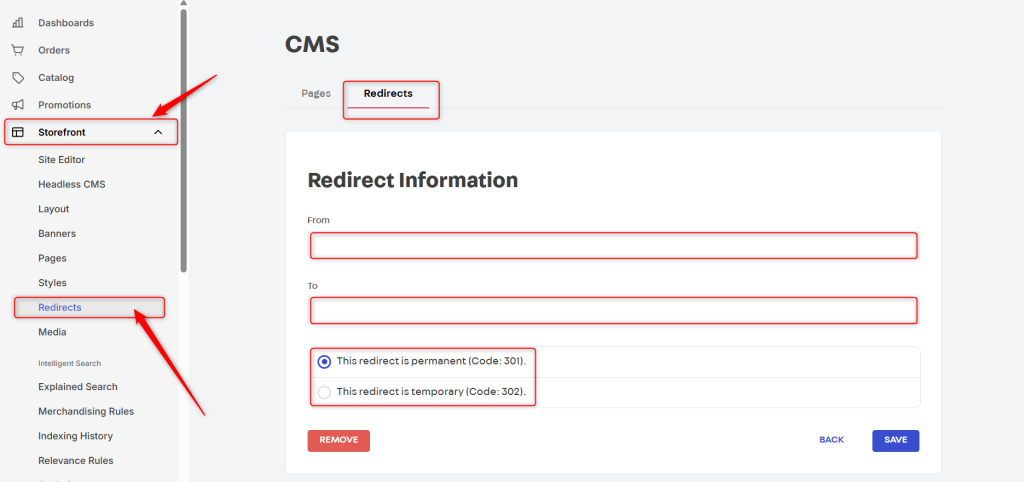Click the Back link

coord(831,441)
